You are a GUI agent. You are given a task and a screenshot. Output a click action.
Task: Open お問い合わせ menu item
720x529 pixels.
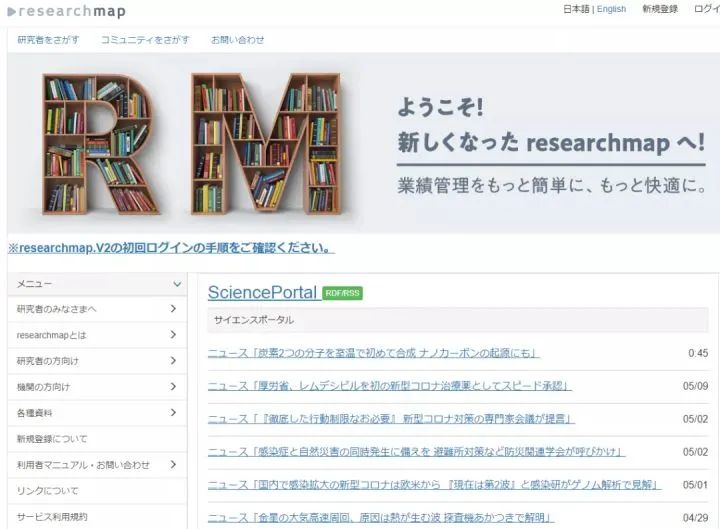point(237,40)
